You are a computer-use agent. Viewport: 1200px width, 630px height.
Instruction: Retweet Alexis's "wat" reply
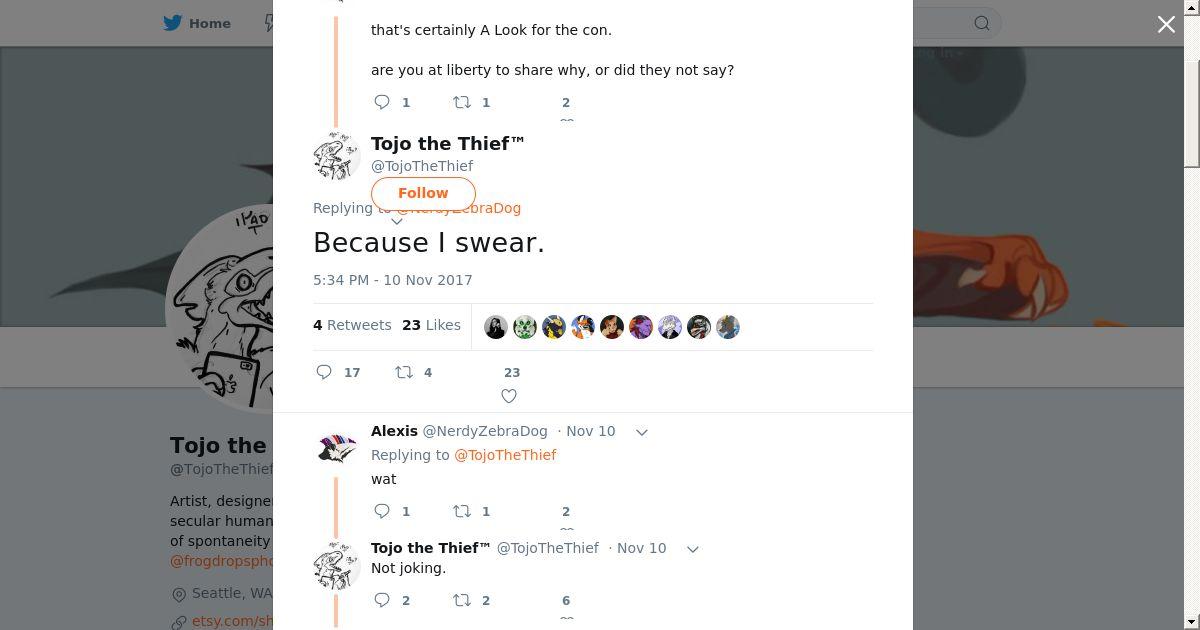(x=462, y=511)
